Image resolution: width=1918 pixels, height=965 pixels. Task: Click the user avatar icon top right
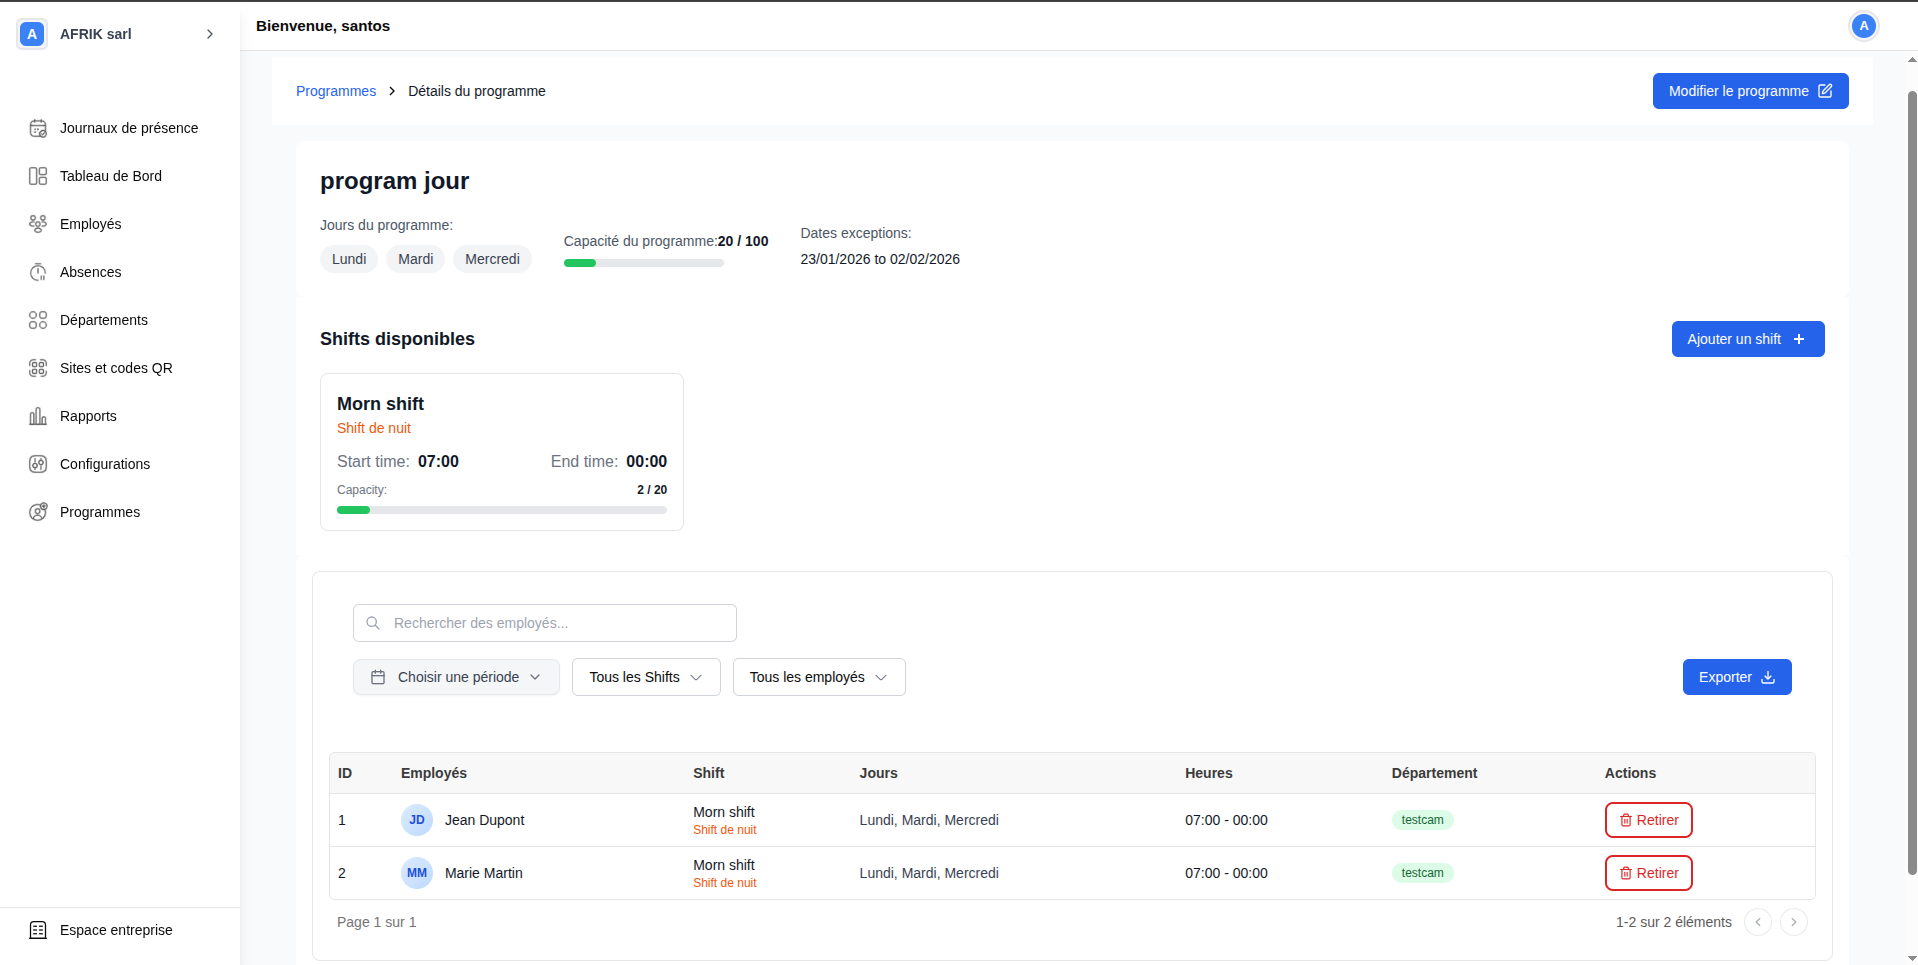coord(1863,26)
